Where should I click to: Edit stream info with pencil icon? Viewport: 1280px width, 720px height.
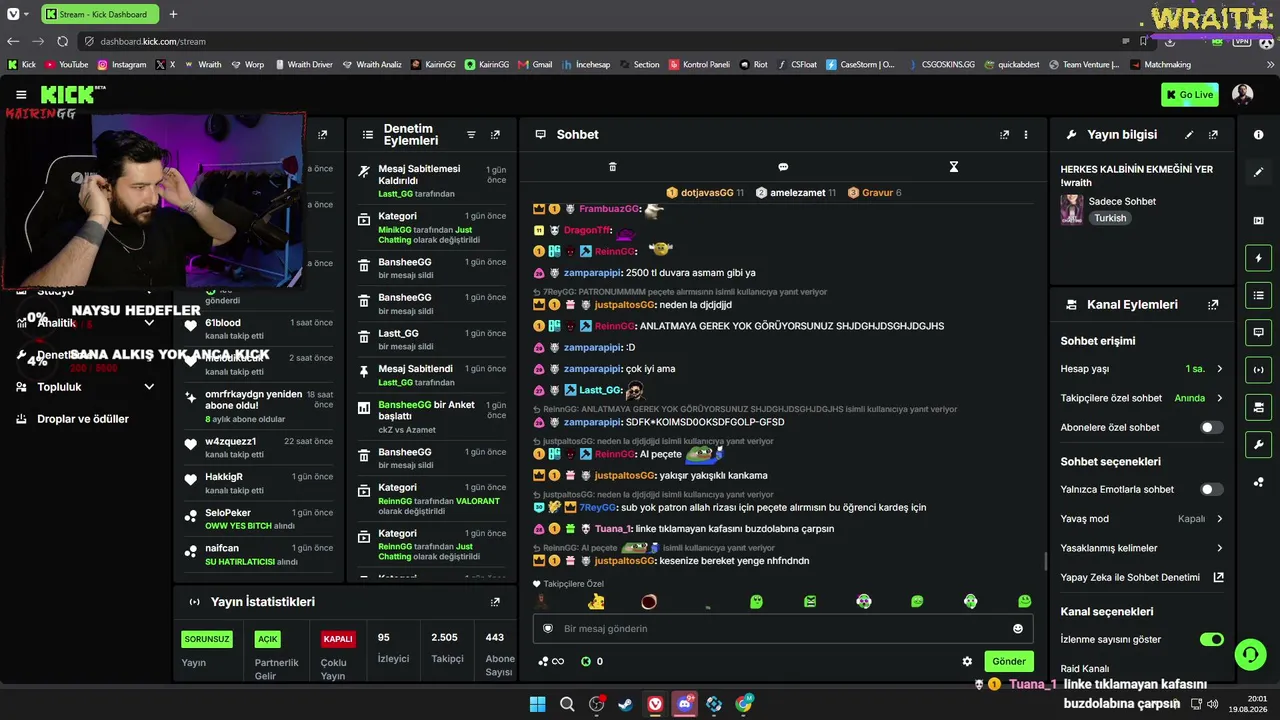pyautogui.click(x=1189, y=135)
